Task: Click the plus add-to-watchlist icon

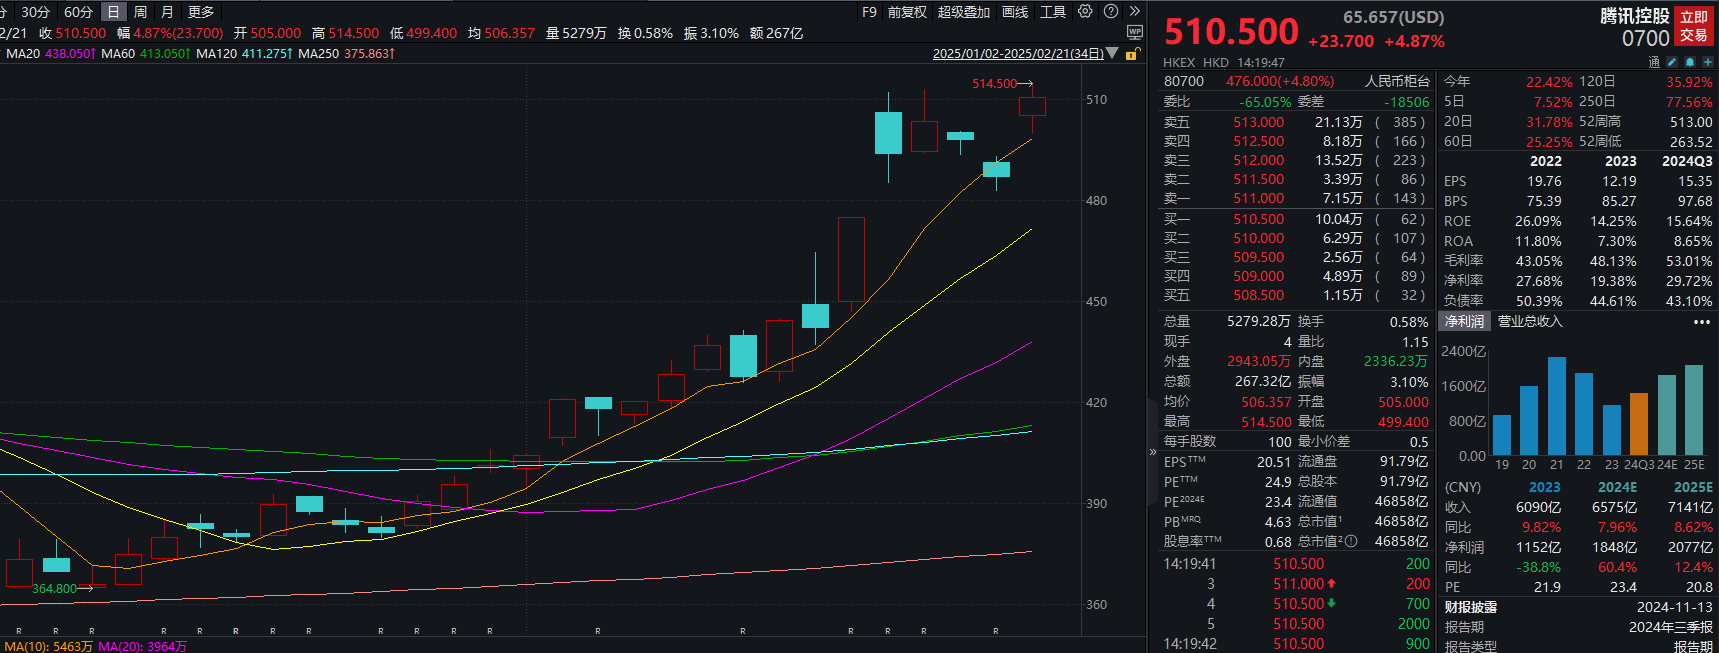Action: point(1707,62)
